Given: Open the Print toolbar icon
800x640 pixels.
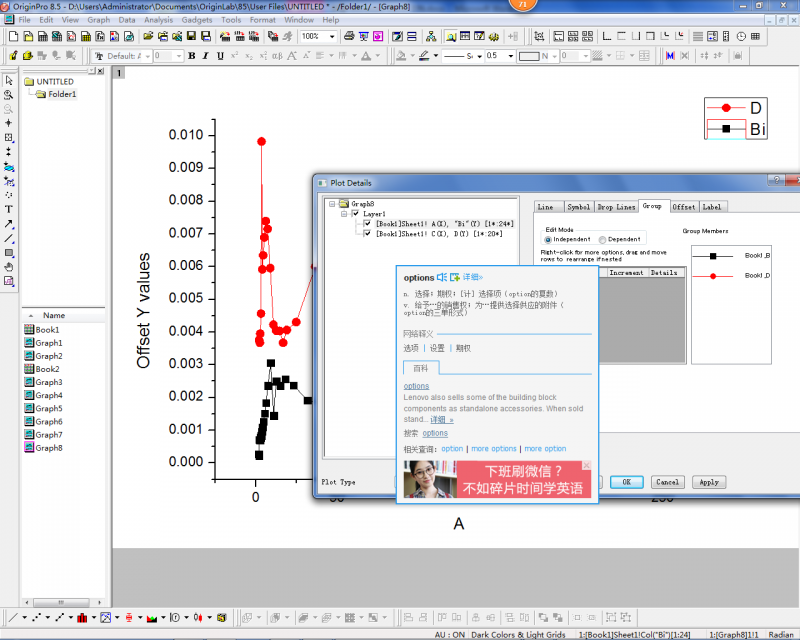Looking at the screenshot, I should [x=349, y=36].
